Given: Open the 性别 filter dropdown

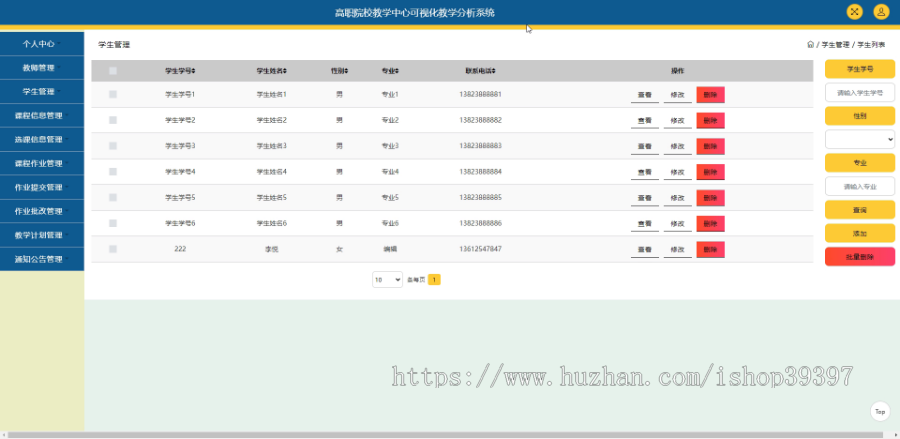Looking at the screenshot, I should pyautogui.click(x=860, y=139).
